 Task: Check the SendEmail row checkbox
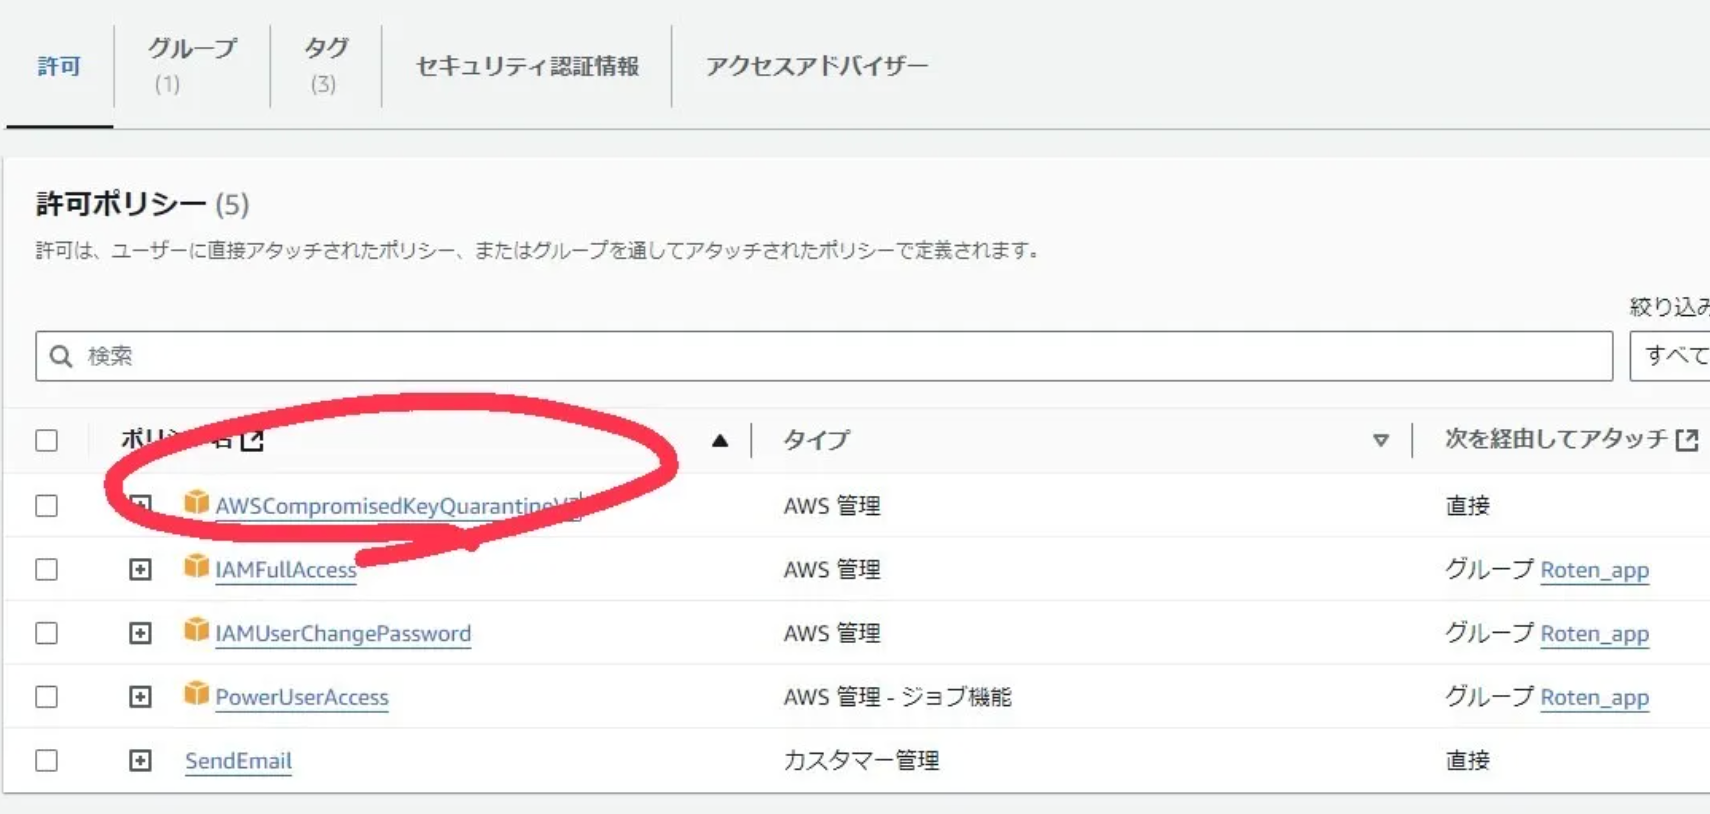[x=47, y=761]
